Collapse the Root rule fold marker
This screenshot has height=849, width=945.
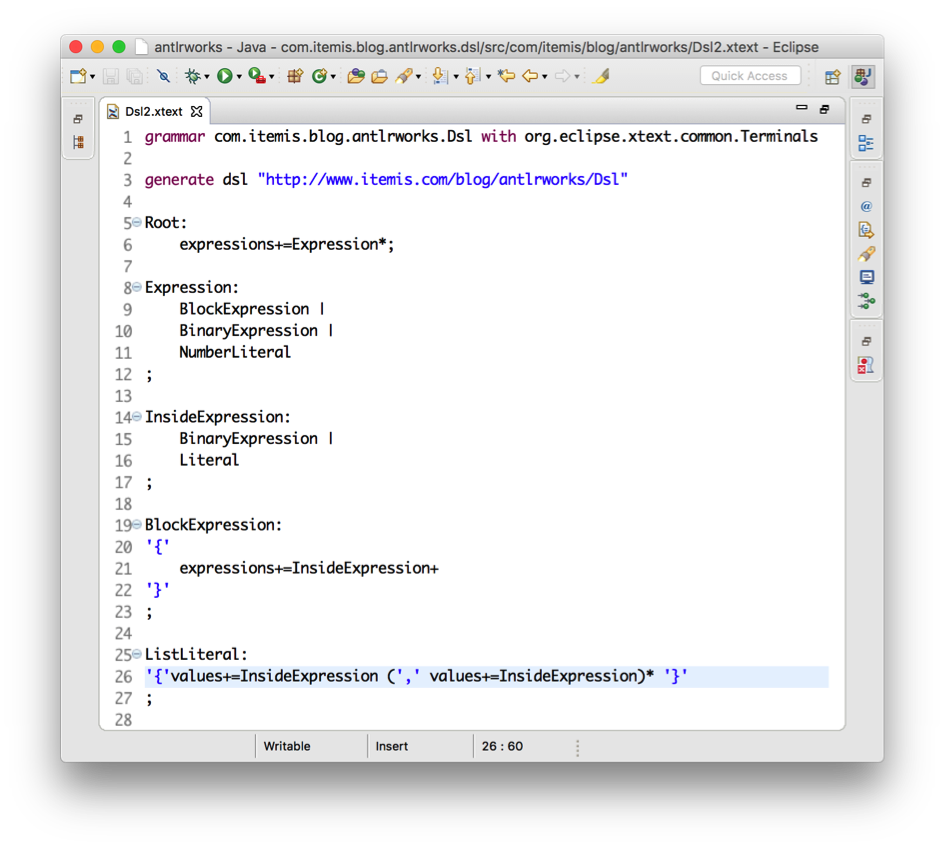click(x=137, y=222)
